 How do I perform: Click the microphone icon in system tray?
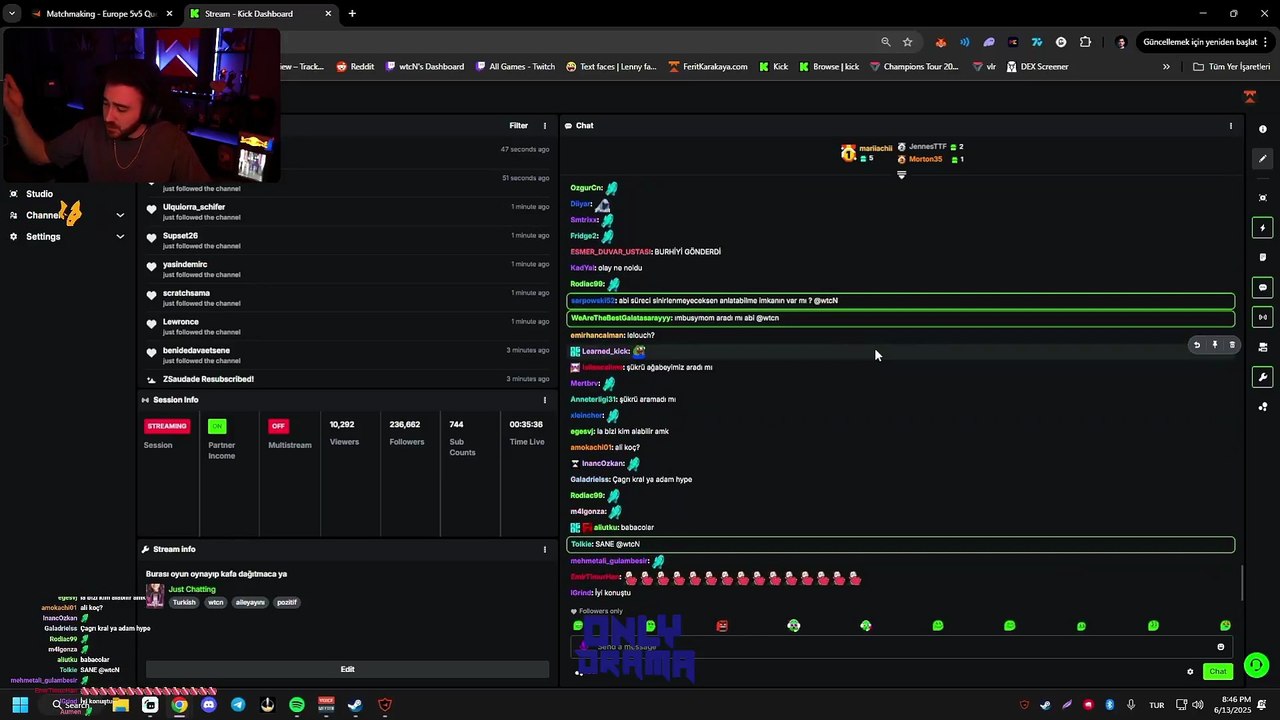[x=1131, y=705]
